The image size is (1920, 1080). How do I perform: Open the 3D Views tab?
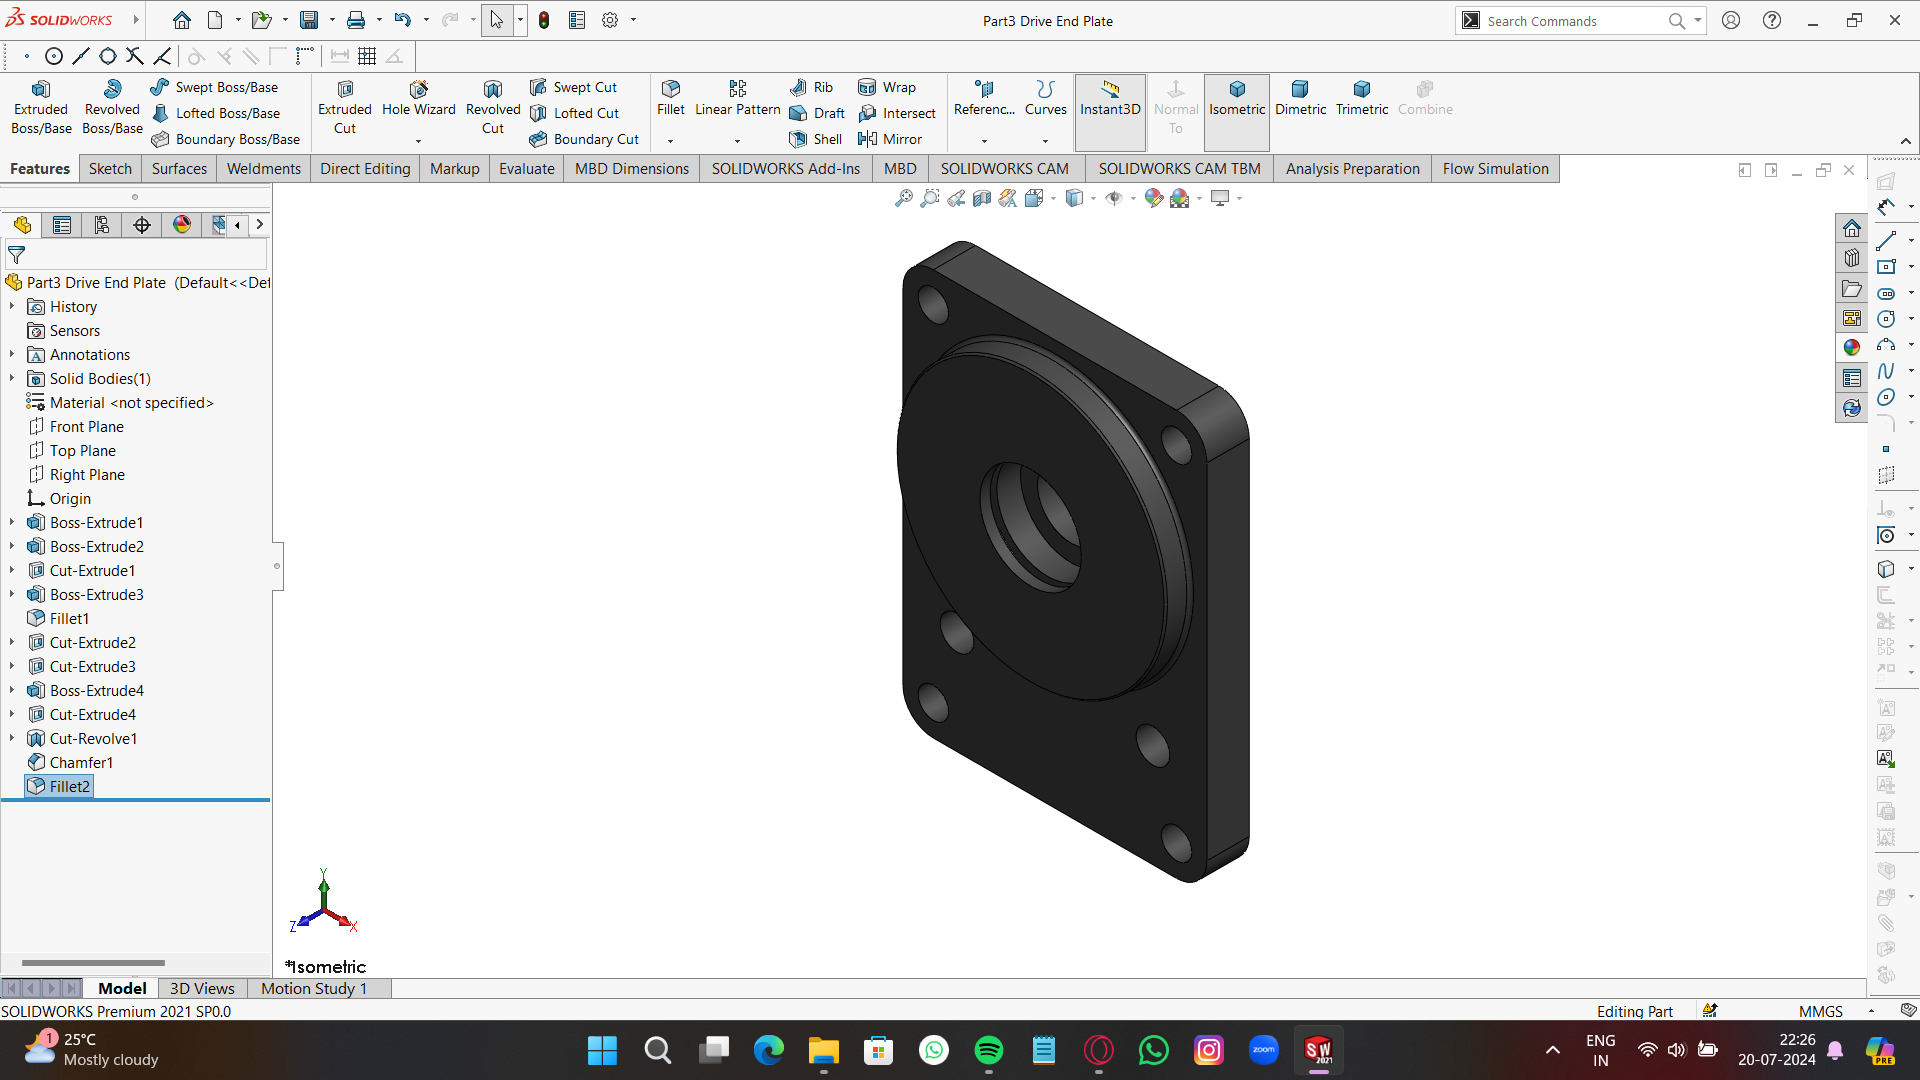click(202, 988)
